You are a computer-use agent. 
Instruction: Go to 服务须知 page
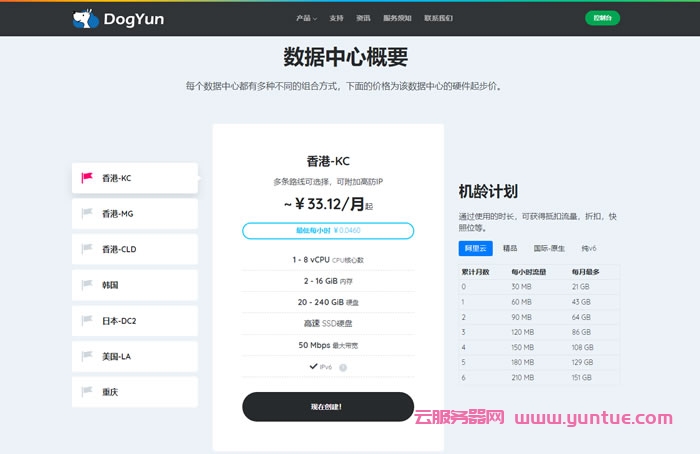tap(398, 18)
